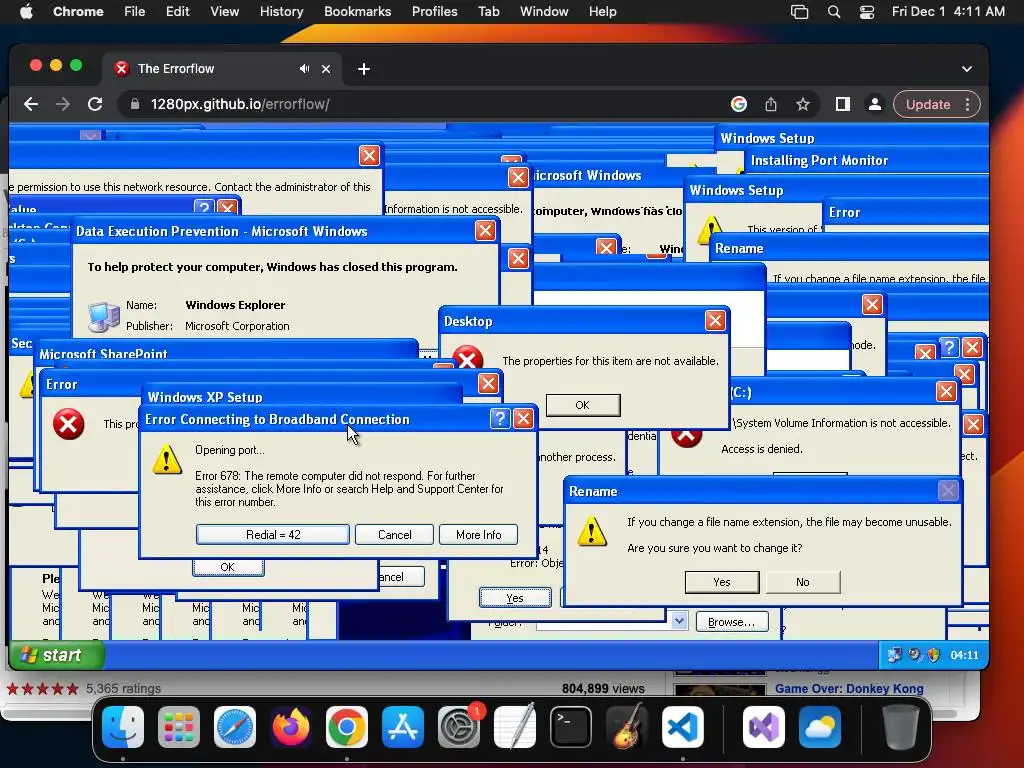This screenshot has height=768, width=1024.
Task: Open the Bookmarks menu
Action: pyautogui.click(x=357, y=12)
